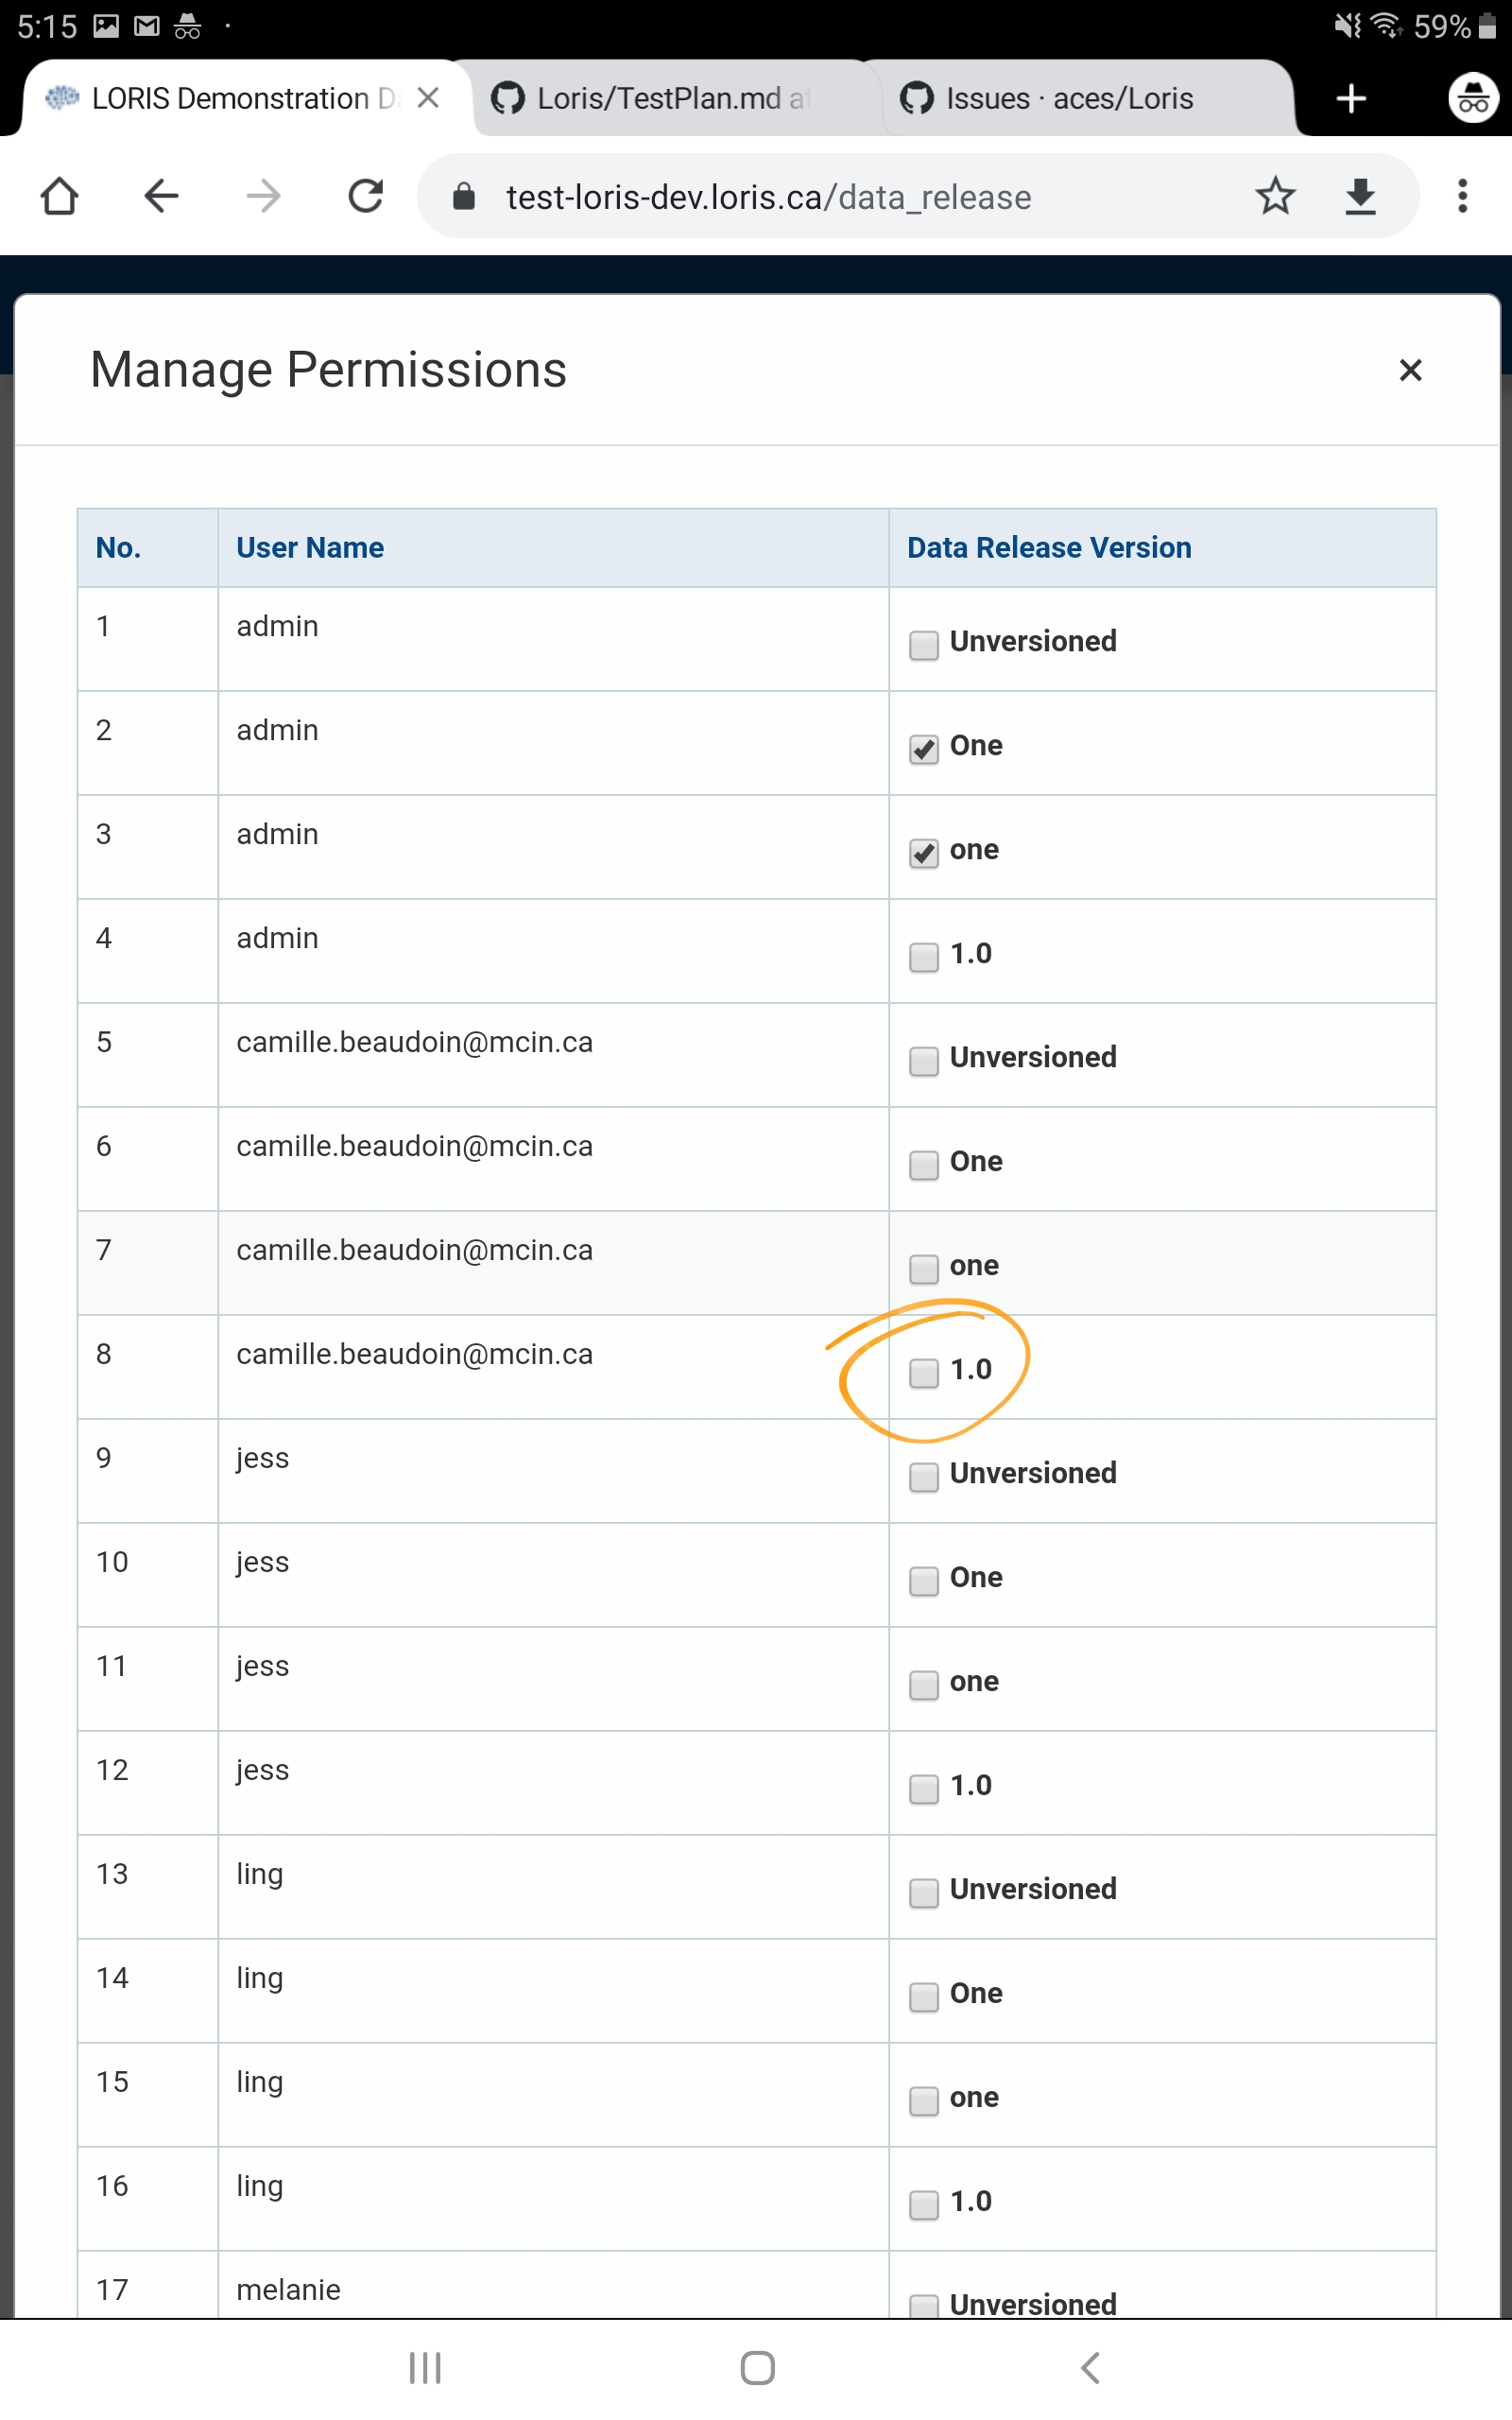
Task: Click the browser Home icon
Action: coord(59,196)
